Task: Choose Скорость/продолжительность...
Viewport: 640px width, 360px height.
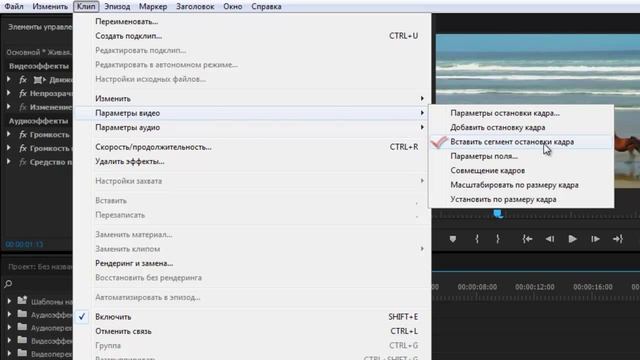Action: pyautogui.click(x=252, y=147)
